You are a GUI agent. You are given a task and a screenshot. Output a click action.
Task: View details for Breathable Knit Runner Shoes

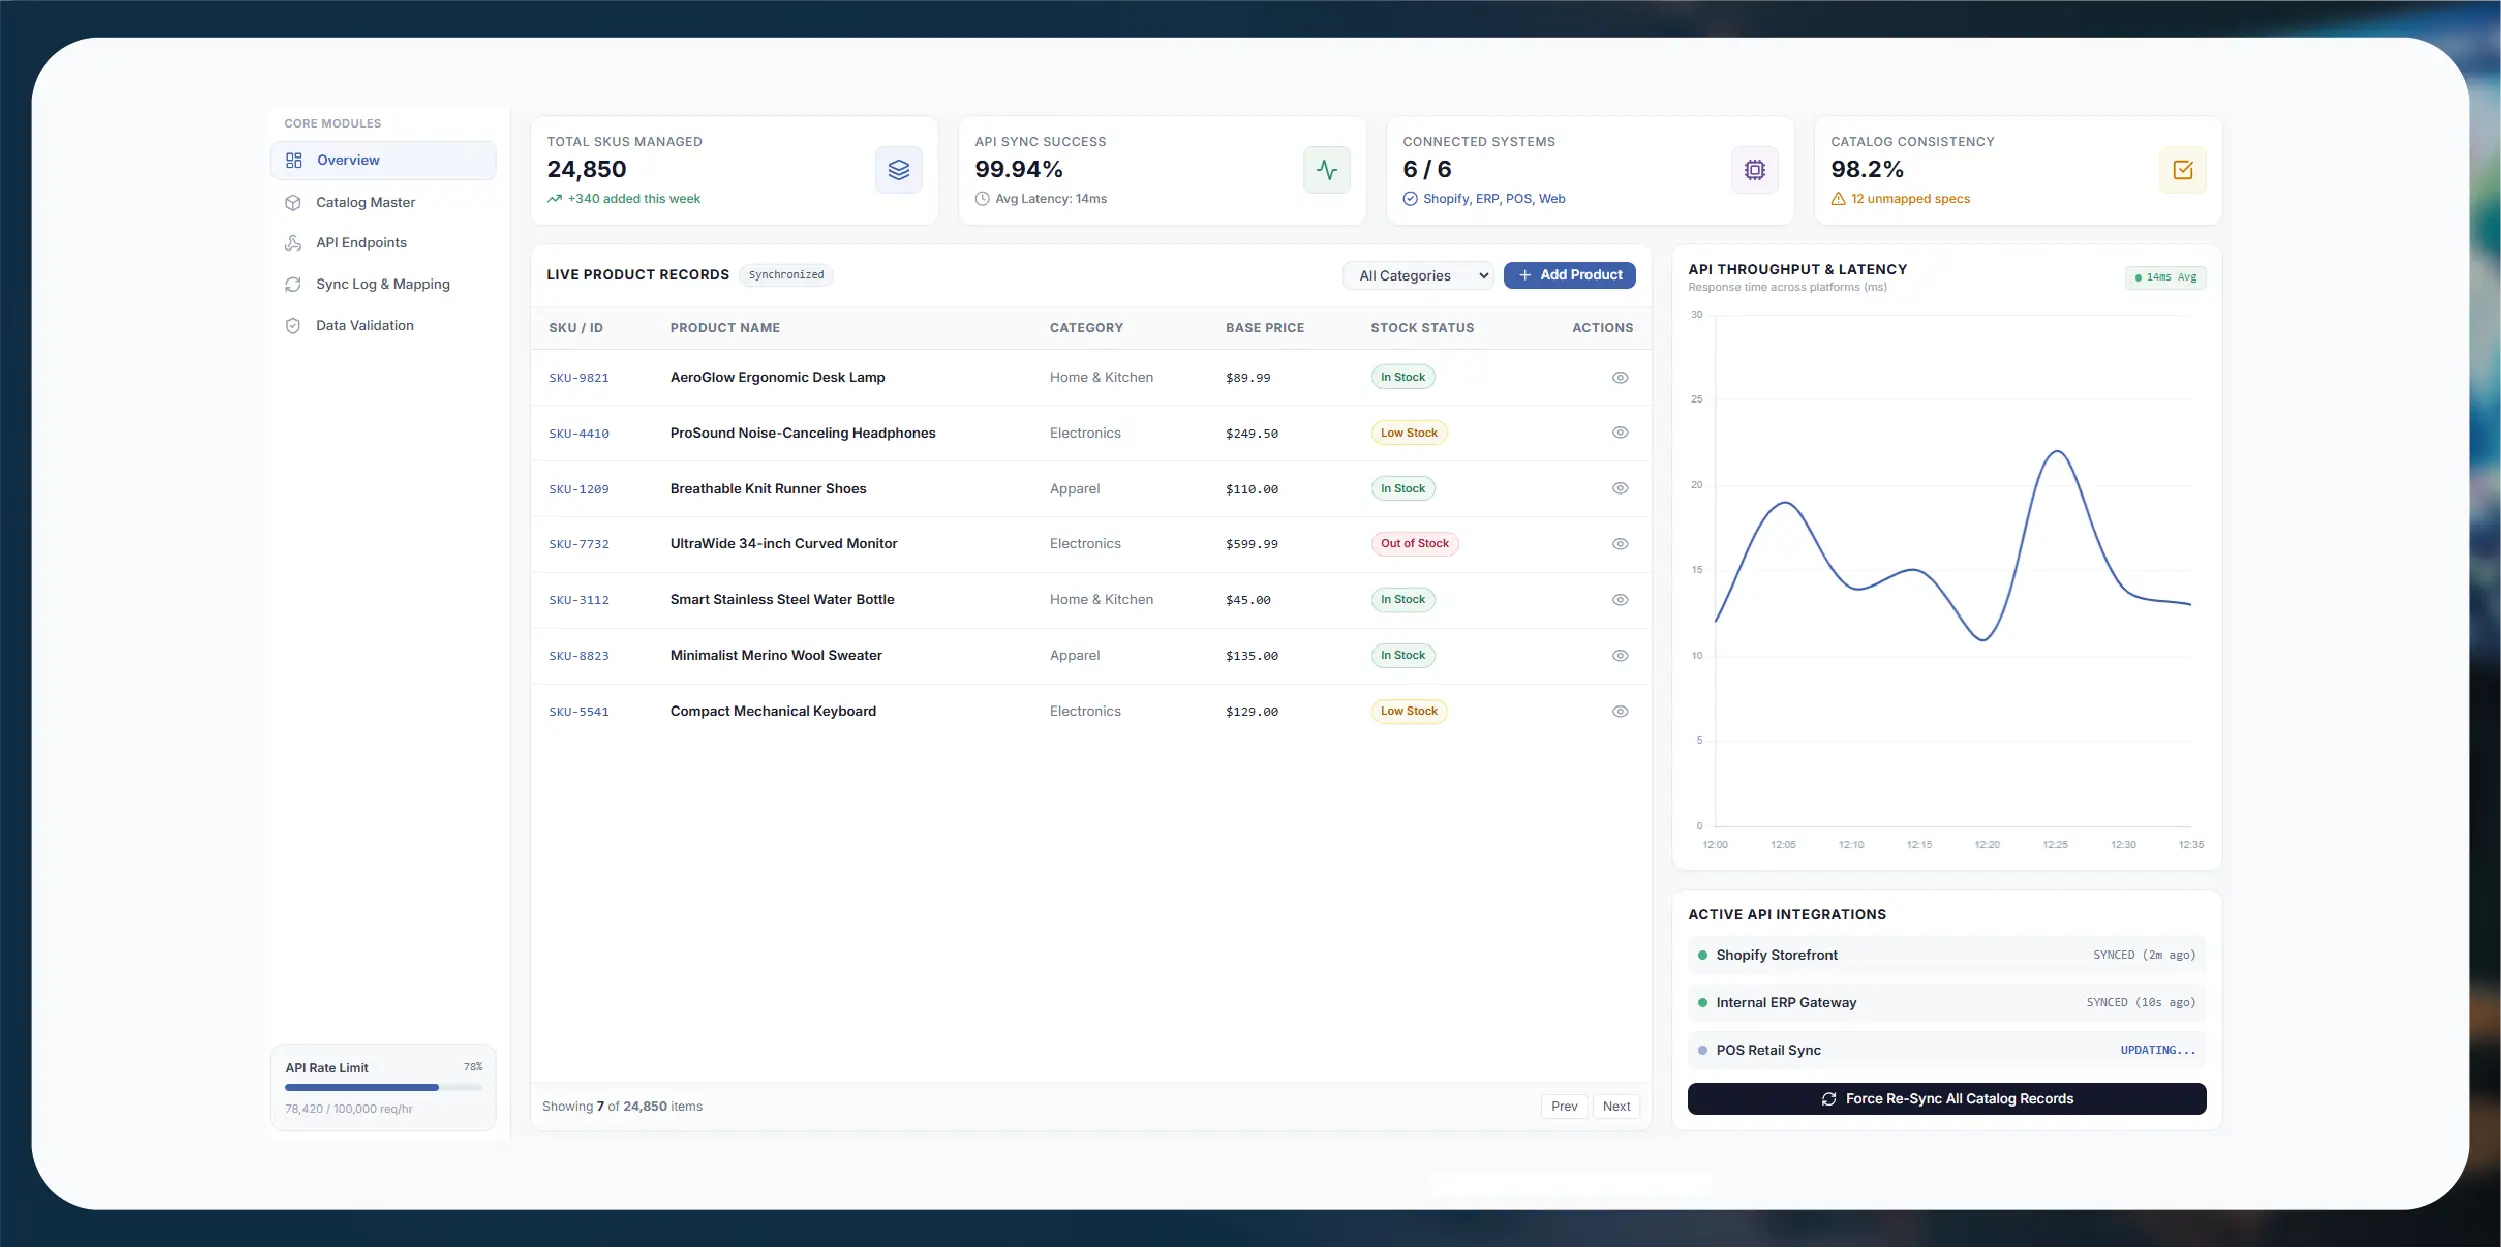[x=1621, y=489]
